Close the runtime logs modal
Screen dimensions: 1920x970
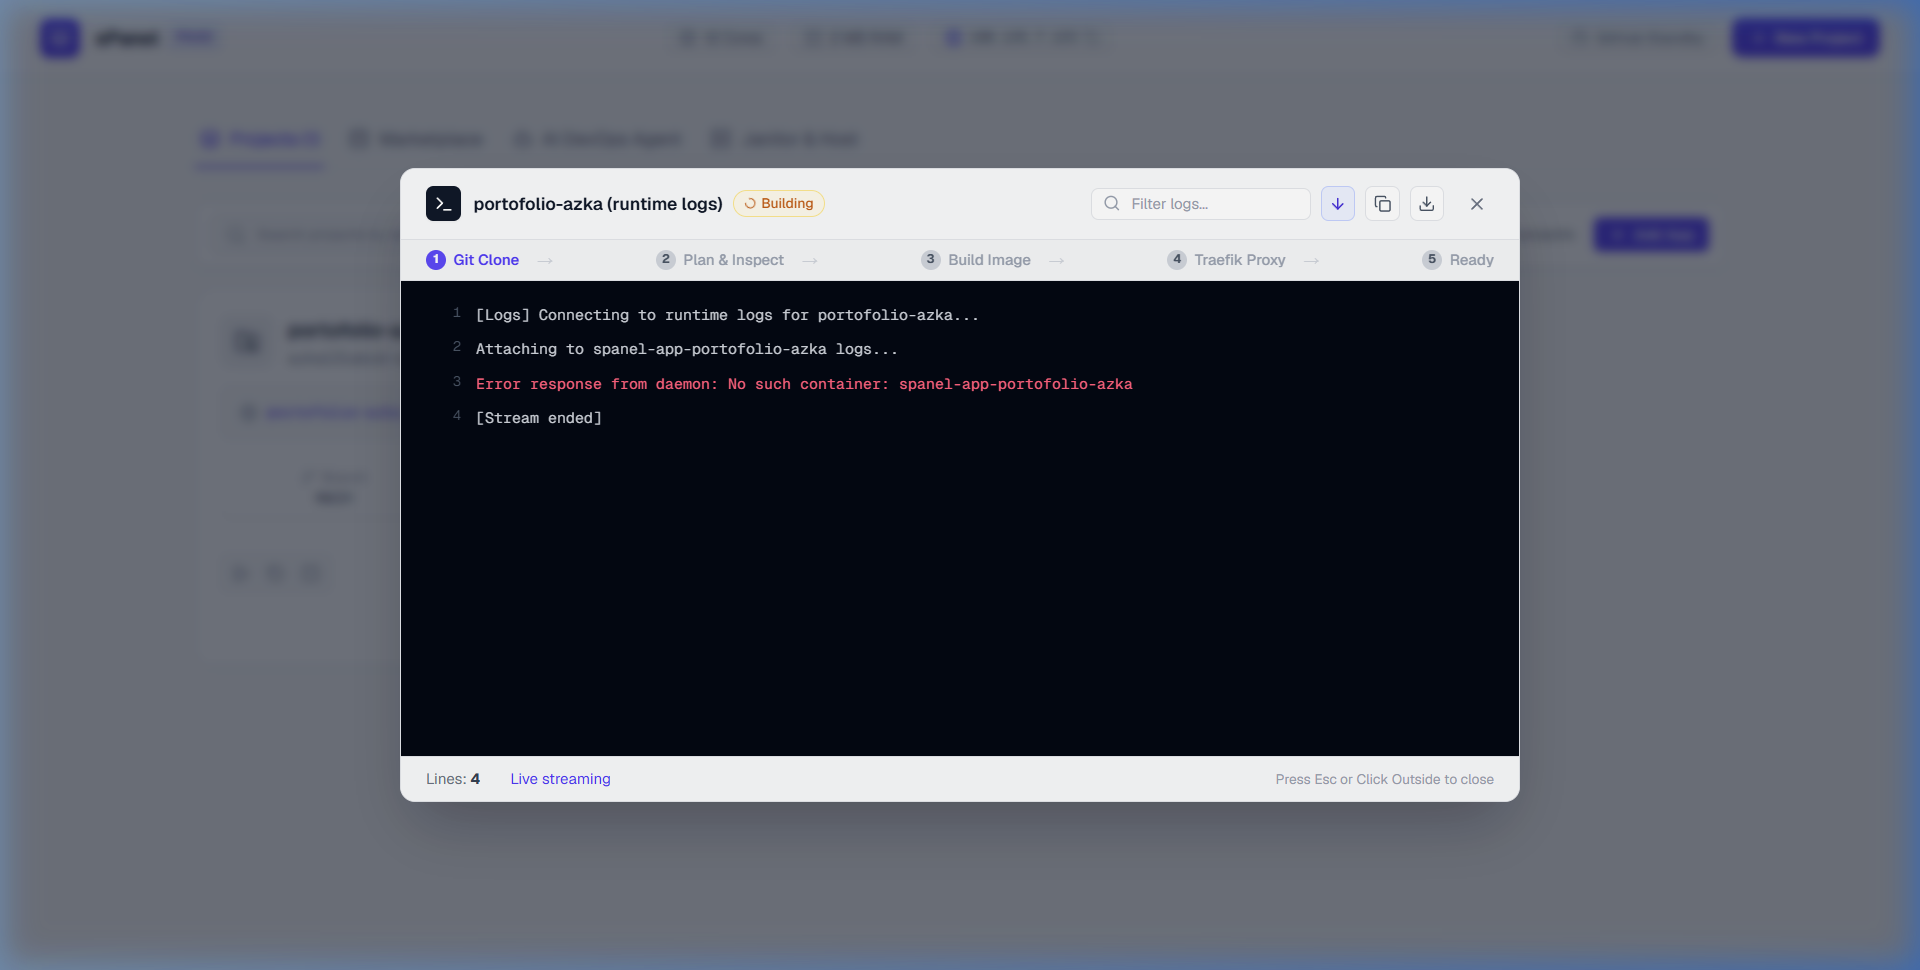[1477, 204]
